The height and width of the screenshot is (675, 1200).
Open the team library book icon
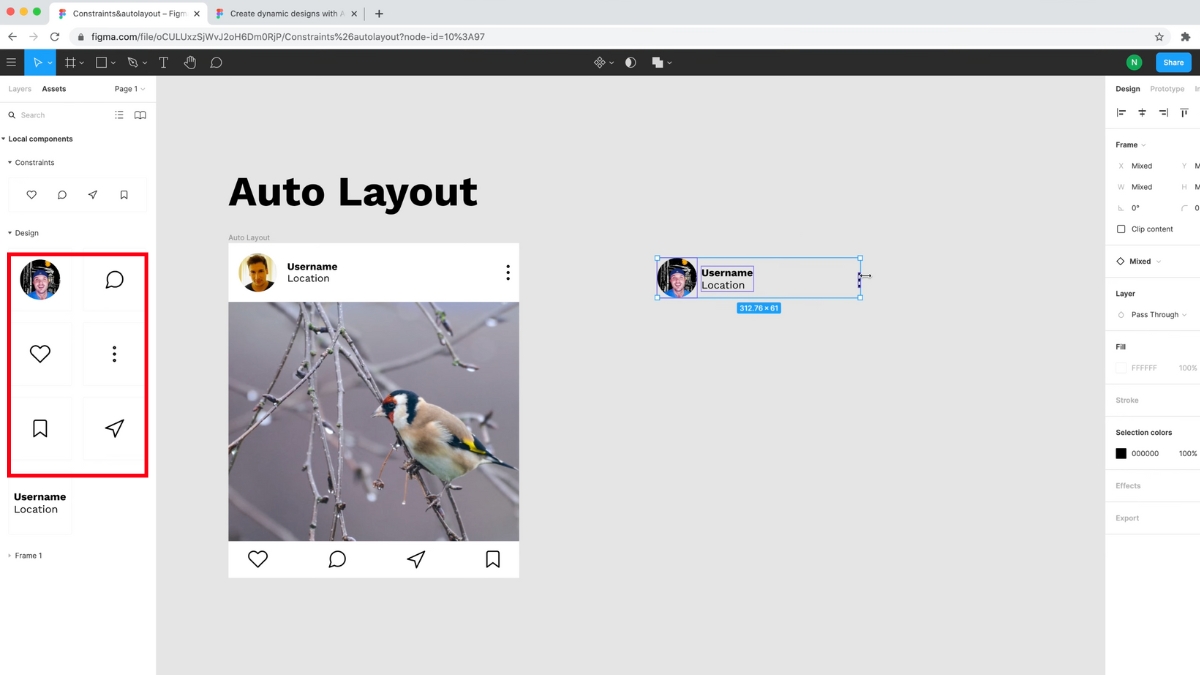(140, 115)
